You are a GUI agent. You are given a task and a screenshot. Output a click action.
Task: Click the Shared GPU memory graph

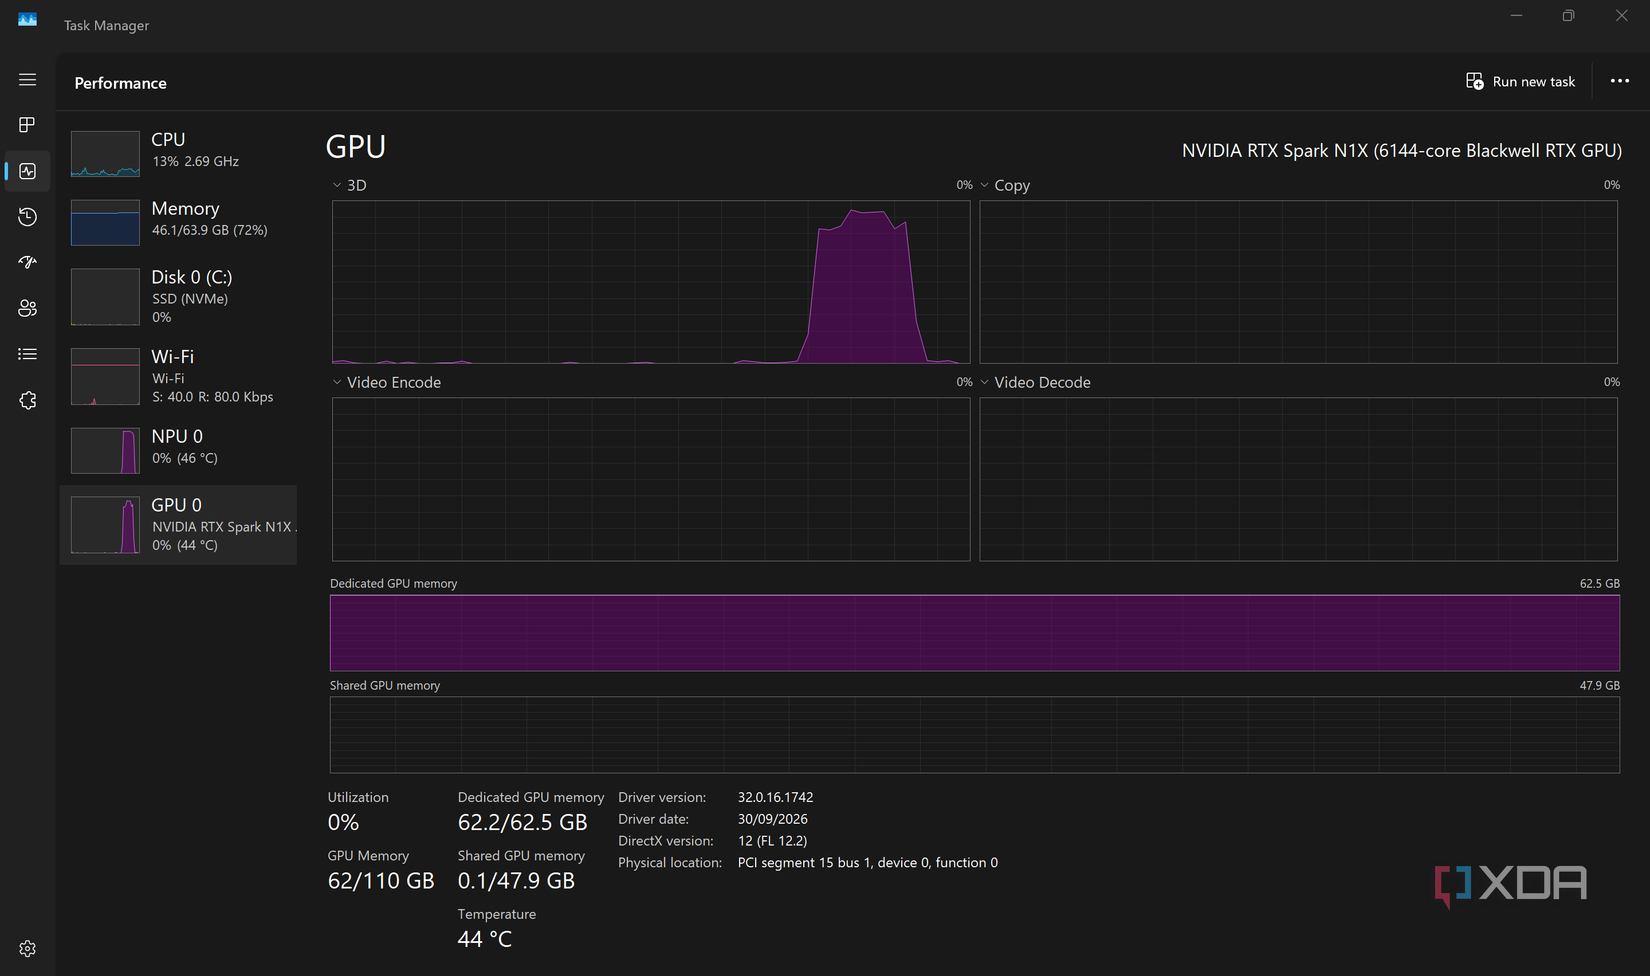click(x=975, y=735)
